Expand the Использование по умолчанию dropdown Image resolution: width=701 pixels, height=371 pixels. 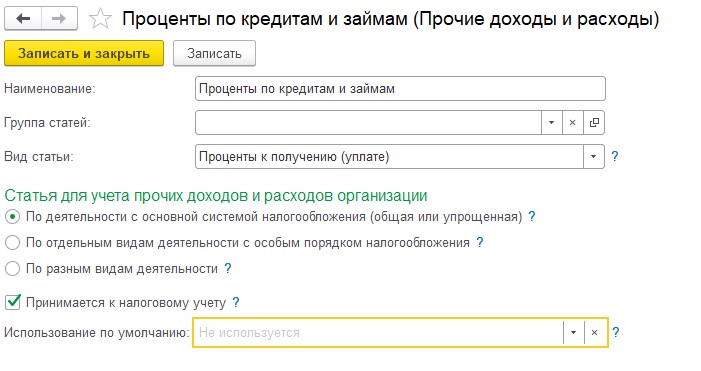tap(573, 333)
